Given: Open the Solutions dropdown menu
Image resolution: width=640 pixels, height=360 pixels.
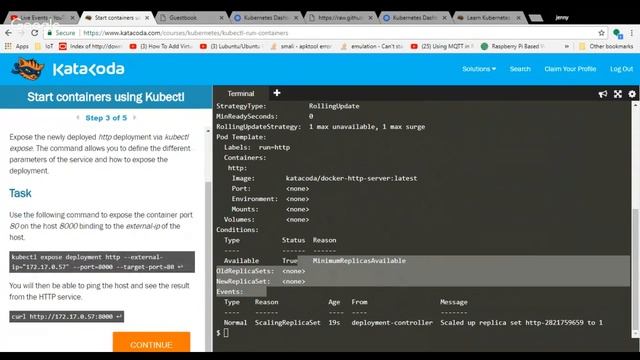Looking at the screenshot, I should coord(479,69).
